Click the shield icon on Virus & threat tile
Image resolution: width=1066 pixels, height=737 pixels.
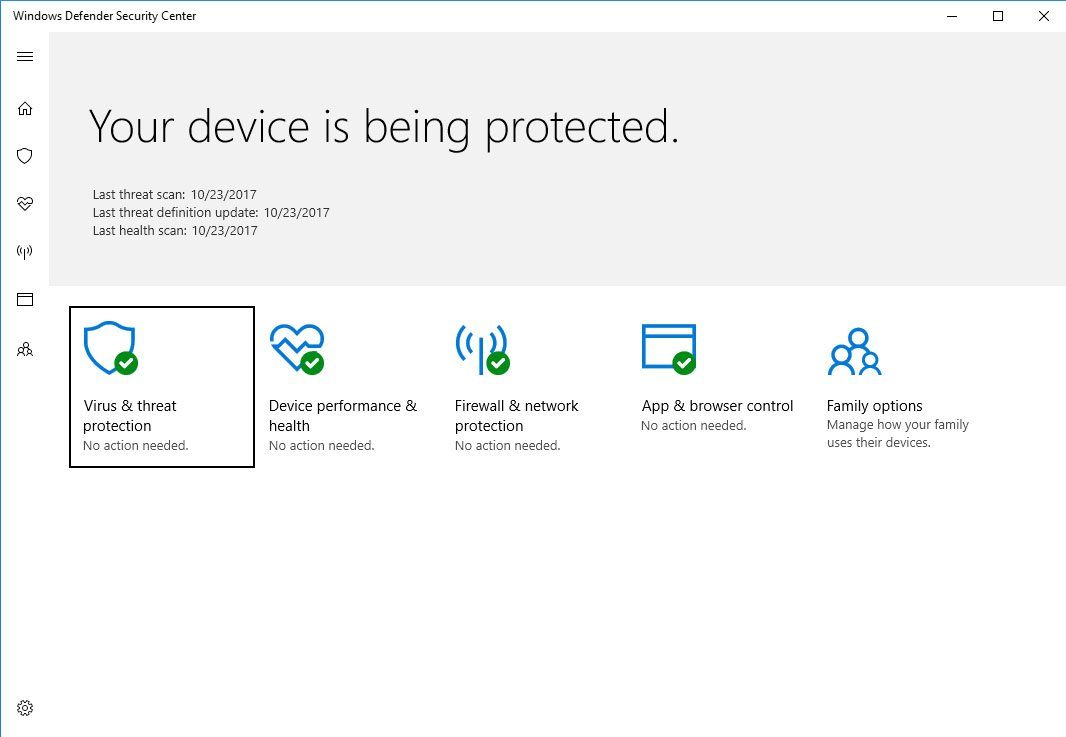(x=110, y=348)
